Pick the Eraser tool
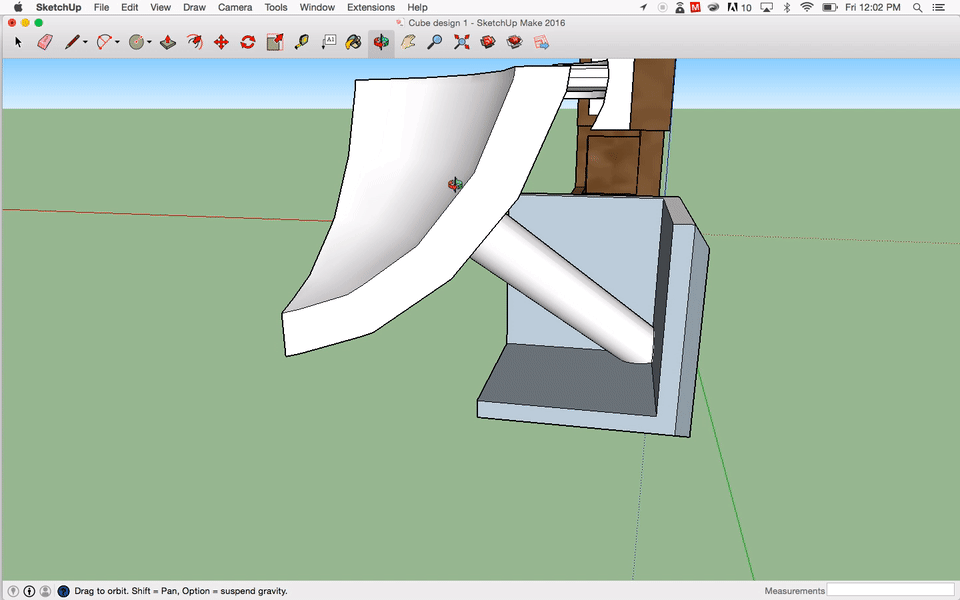Image resolution: width=960 pixels, height=600 pixels. pos(44,42)
